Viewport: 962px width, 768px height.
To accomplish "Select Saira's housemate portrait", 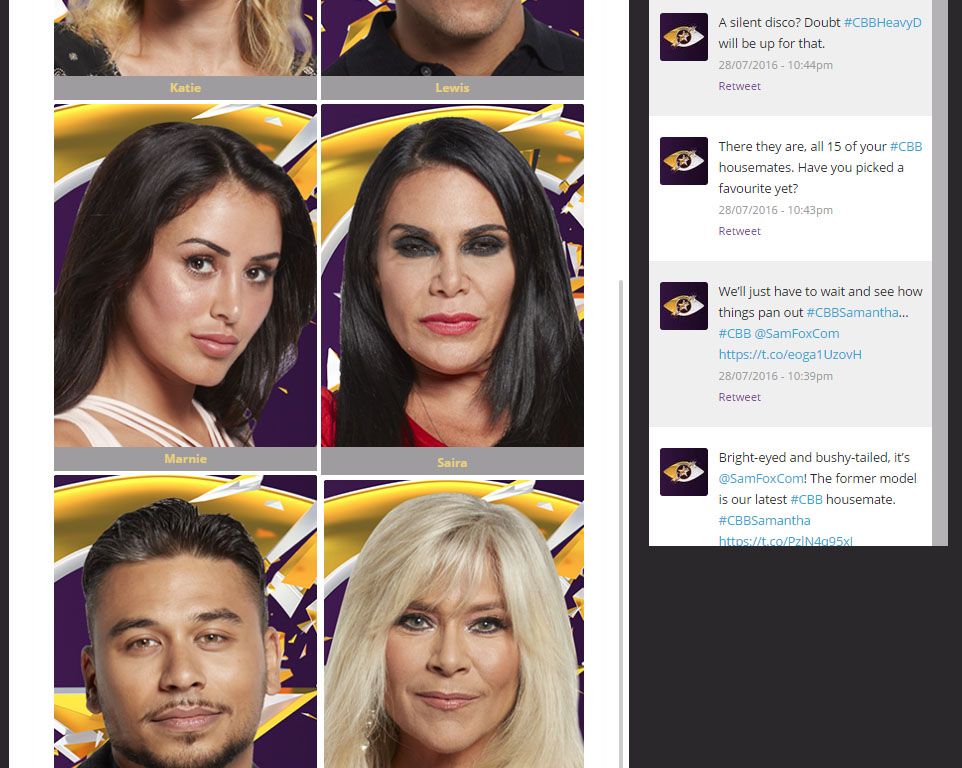I will 452,275.
